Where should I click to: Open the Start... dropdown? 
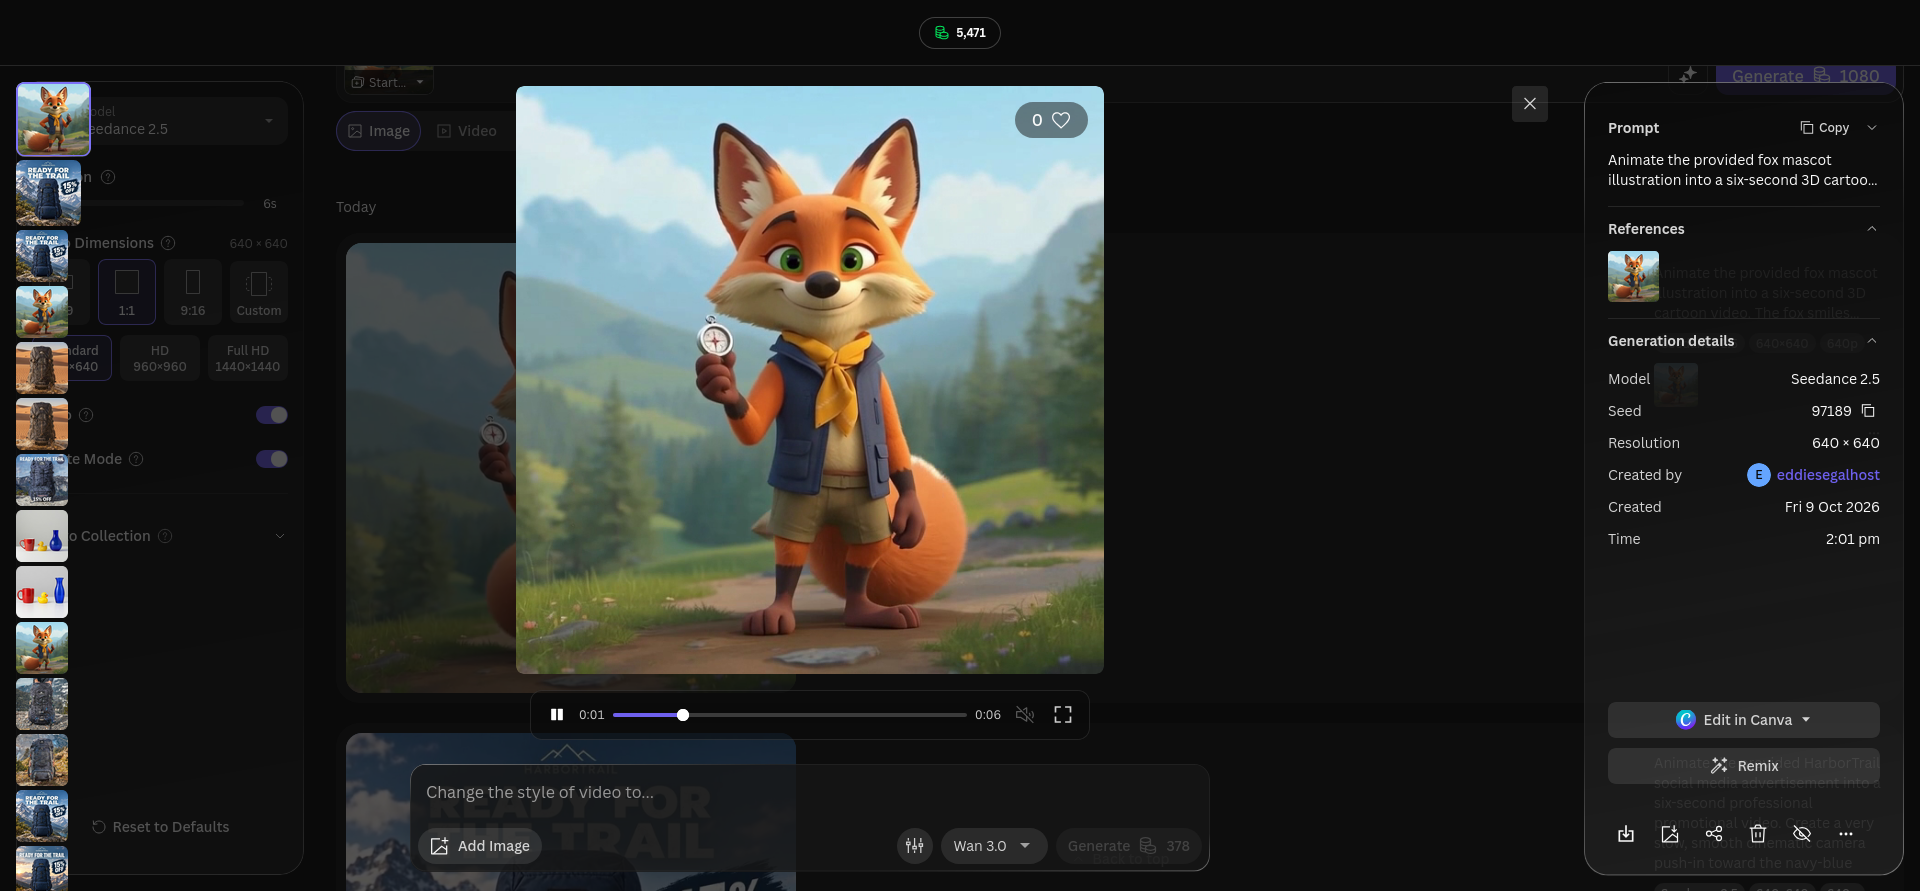point(389,82)
